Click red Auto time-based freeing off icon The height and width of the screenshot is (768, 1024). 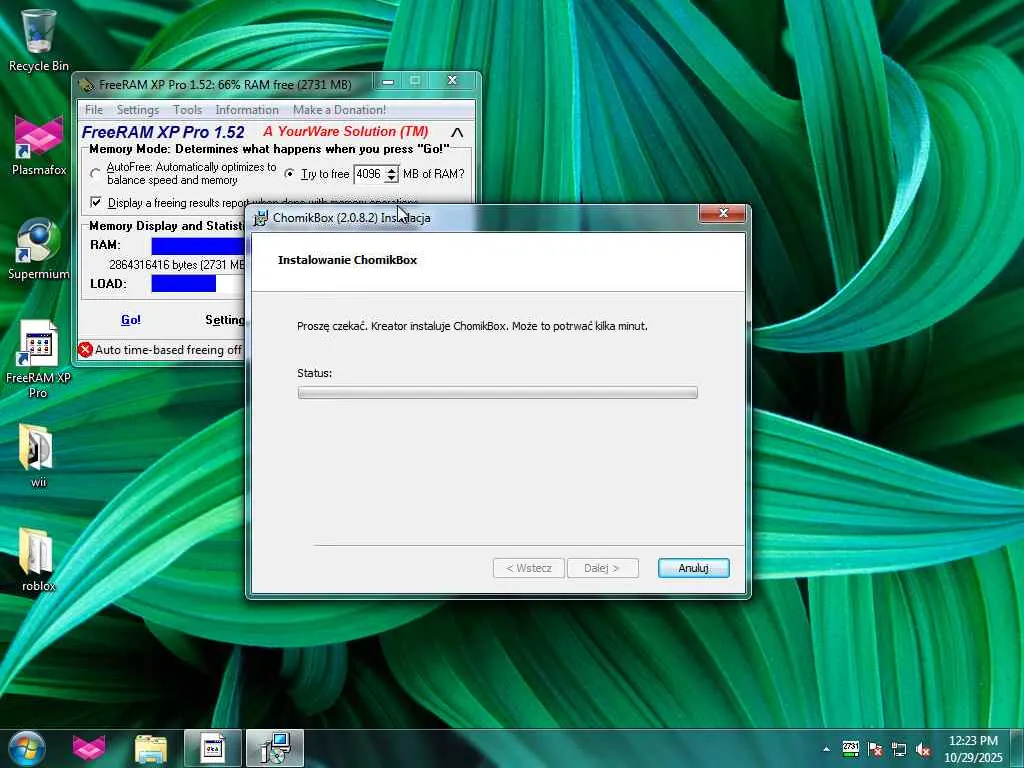pyautogui.click(x=85, y=349)
